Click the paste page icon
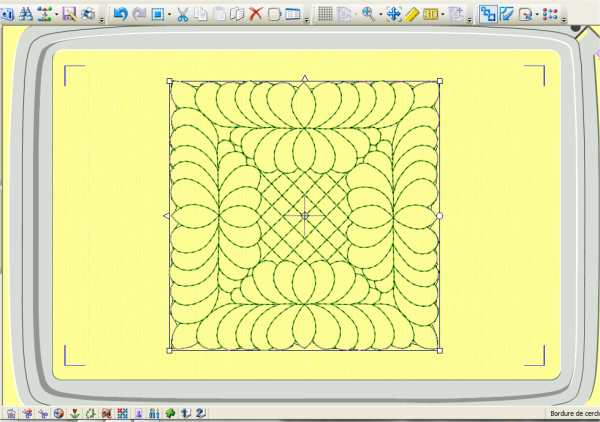Viewport: 600px width, 422px height. click(220, 15)
